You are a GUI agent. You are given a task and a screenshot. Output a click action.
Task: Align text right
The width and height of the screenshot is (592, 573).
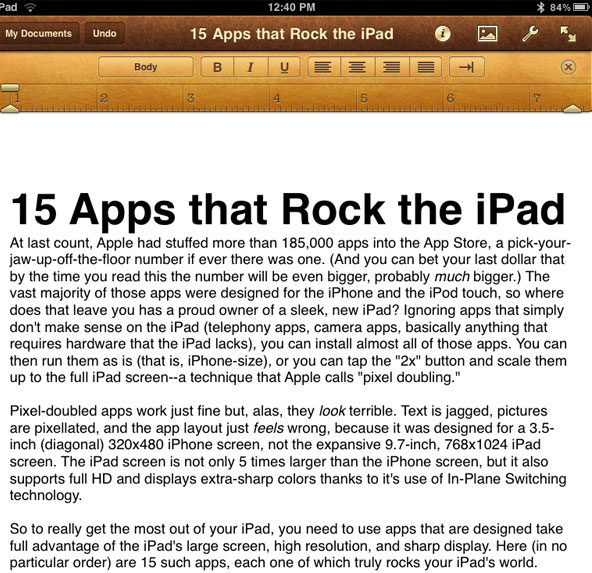tap(392, 67)
